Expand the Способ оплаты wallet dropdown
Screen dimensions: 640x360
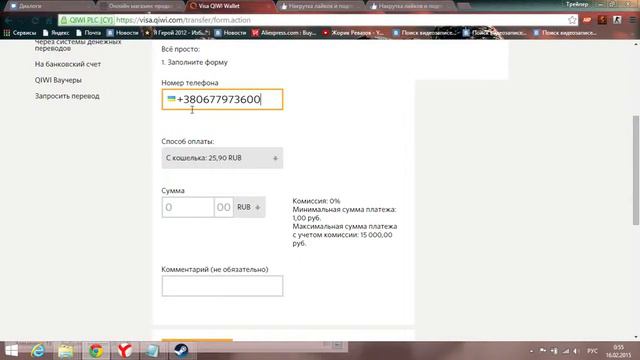point(222,158)
